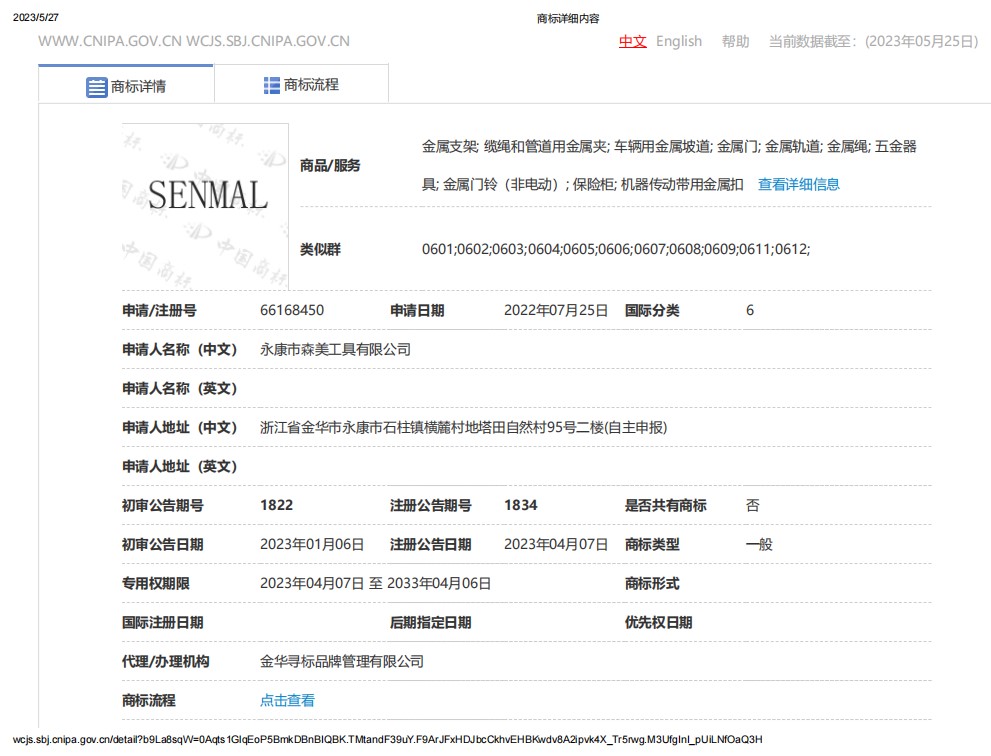Viewport: 991px width, 756px height.
Task: Click the 商标形式 label
Action: tap(652, 584)
